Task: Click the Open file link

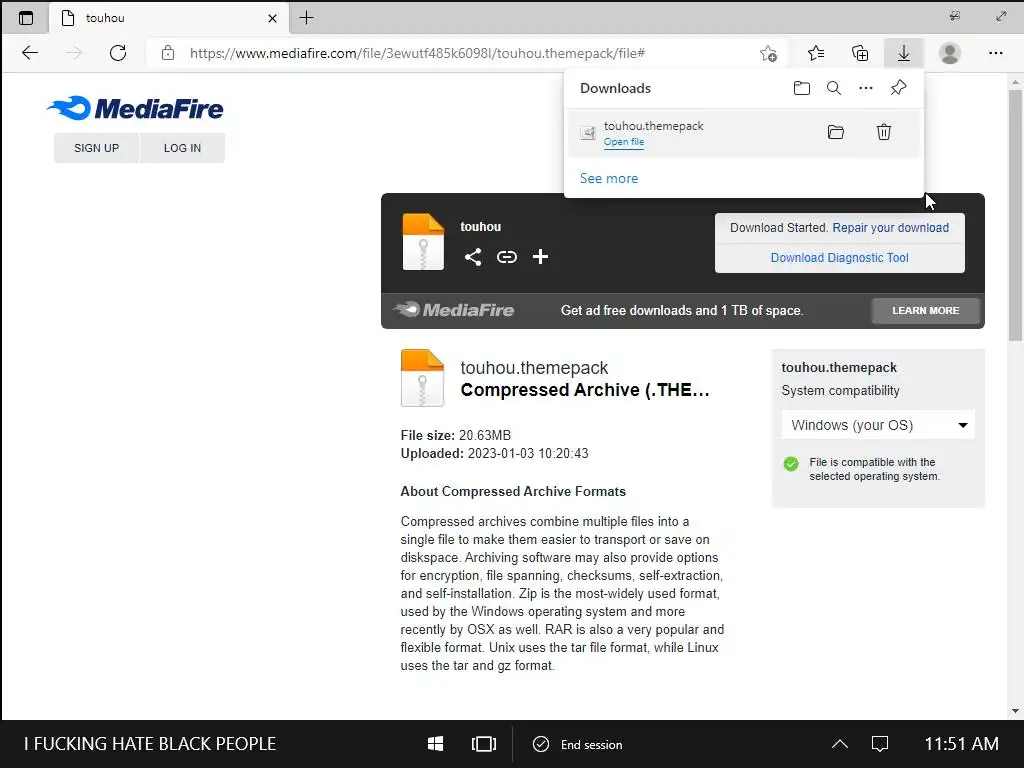Action: point(624,142)
